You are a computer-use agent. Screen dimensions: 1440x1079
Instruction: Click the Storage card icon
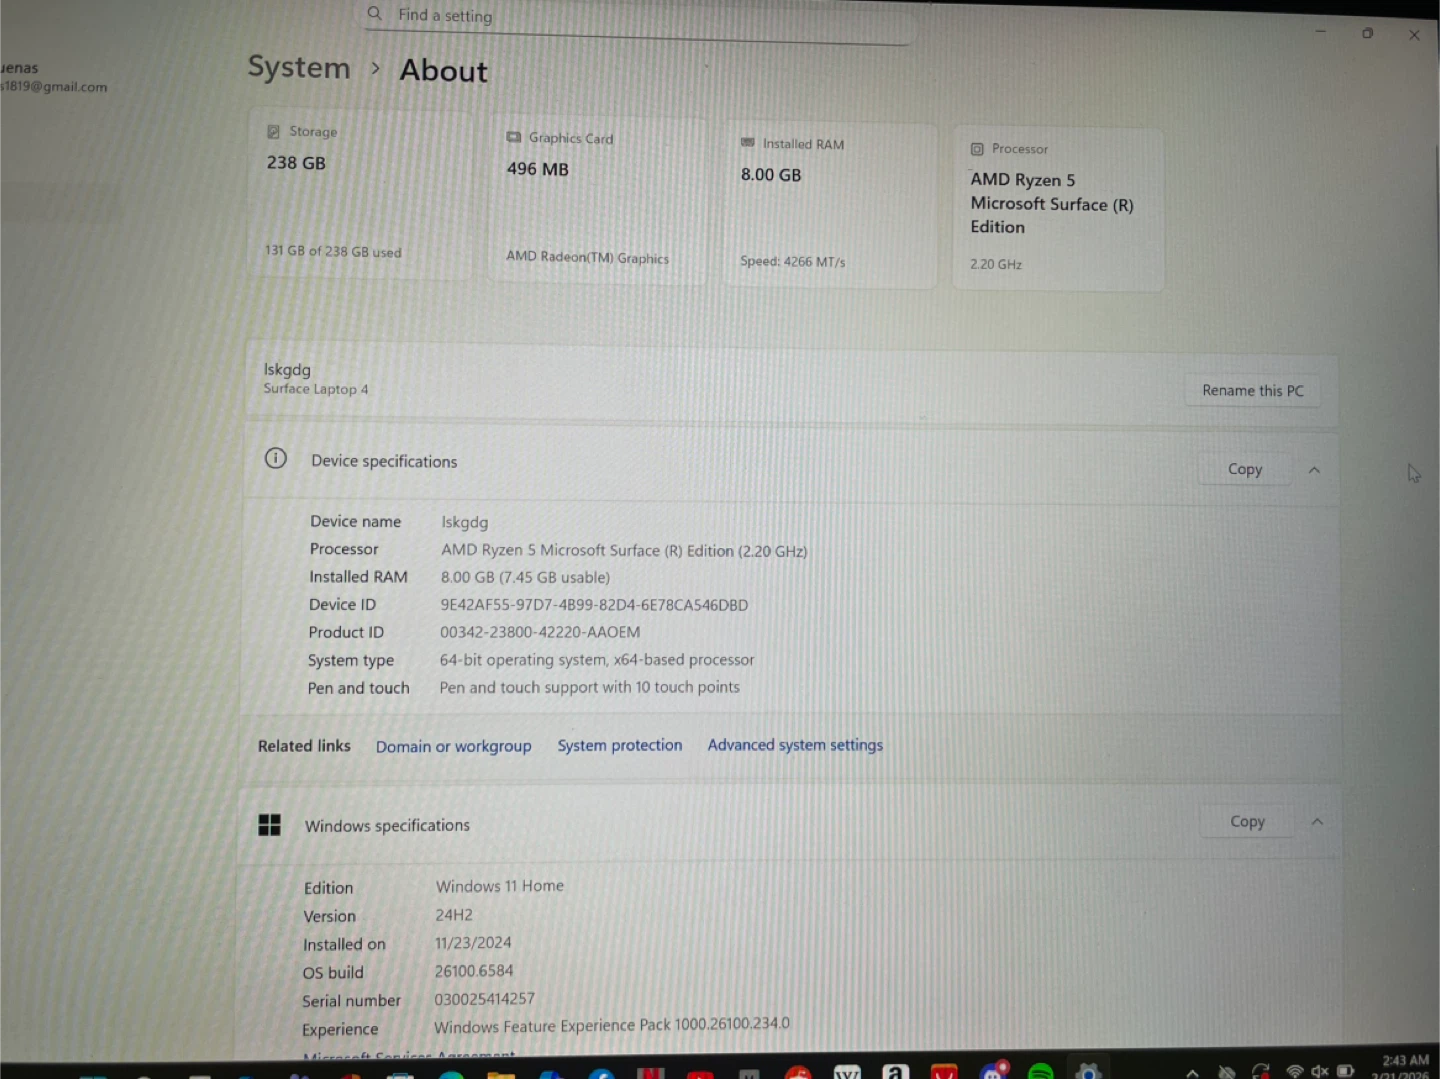(273, 131)
